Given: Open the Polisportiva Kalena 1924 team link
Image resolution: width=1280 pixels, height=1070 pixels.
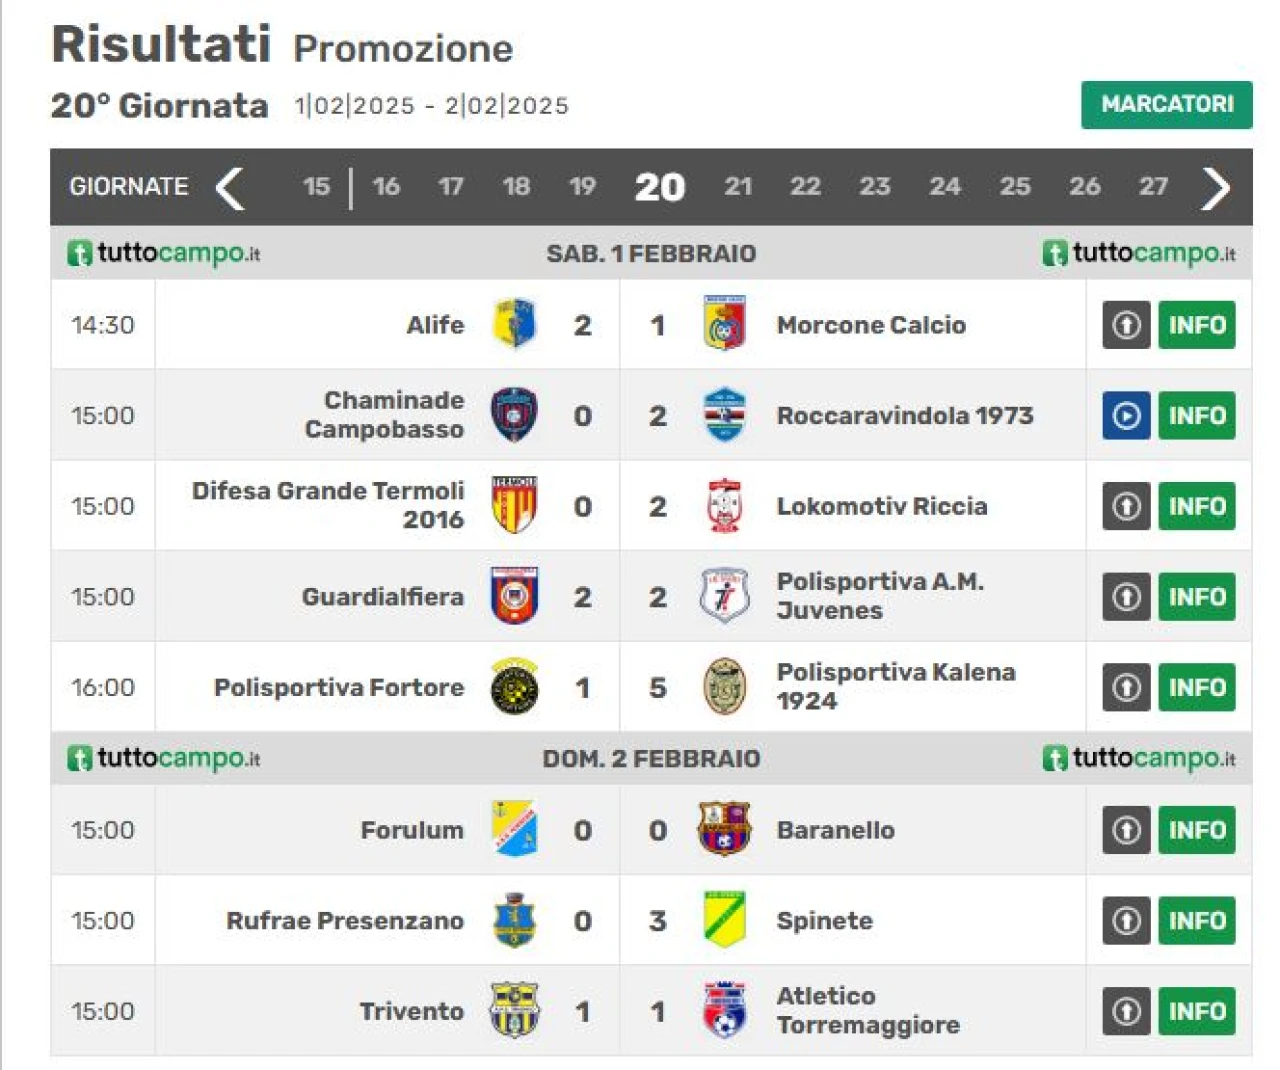Looking at the screenshot, I should (895, 686).
